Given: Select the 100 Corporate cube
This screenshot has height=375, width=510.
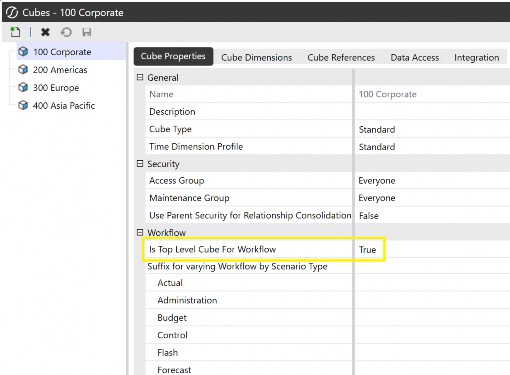Looking at the screenshot, I should [x=62, y=52].
